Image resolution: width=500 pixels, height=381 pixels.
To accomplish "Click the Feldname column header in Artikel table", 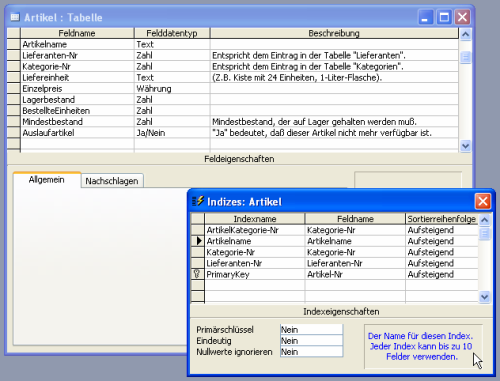I will 77,33.
